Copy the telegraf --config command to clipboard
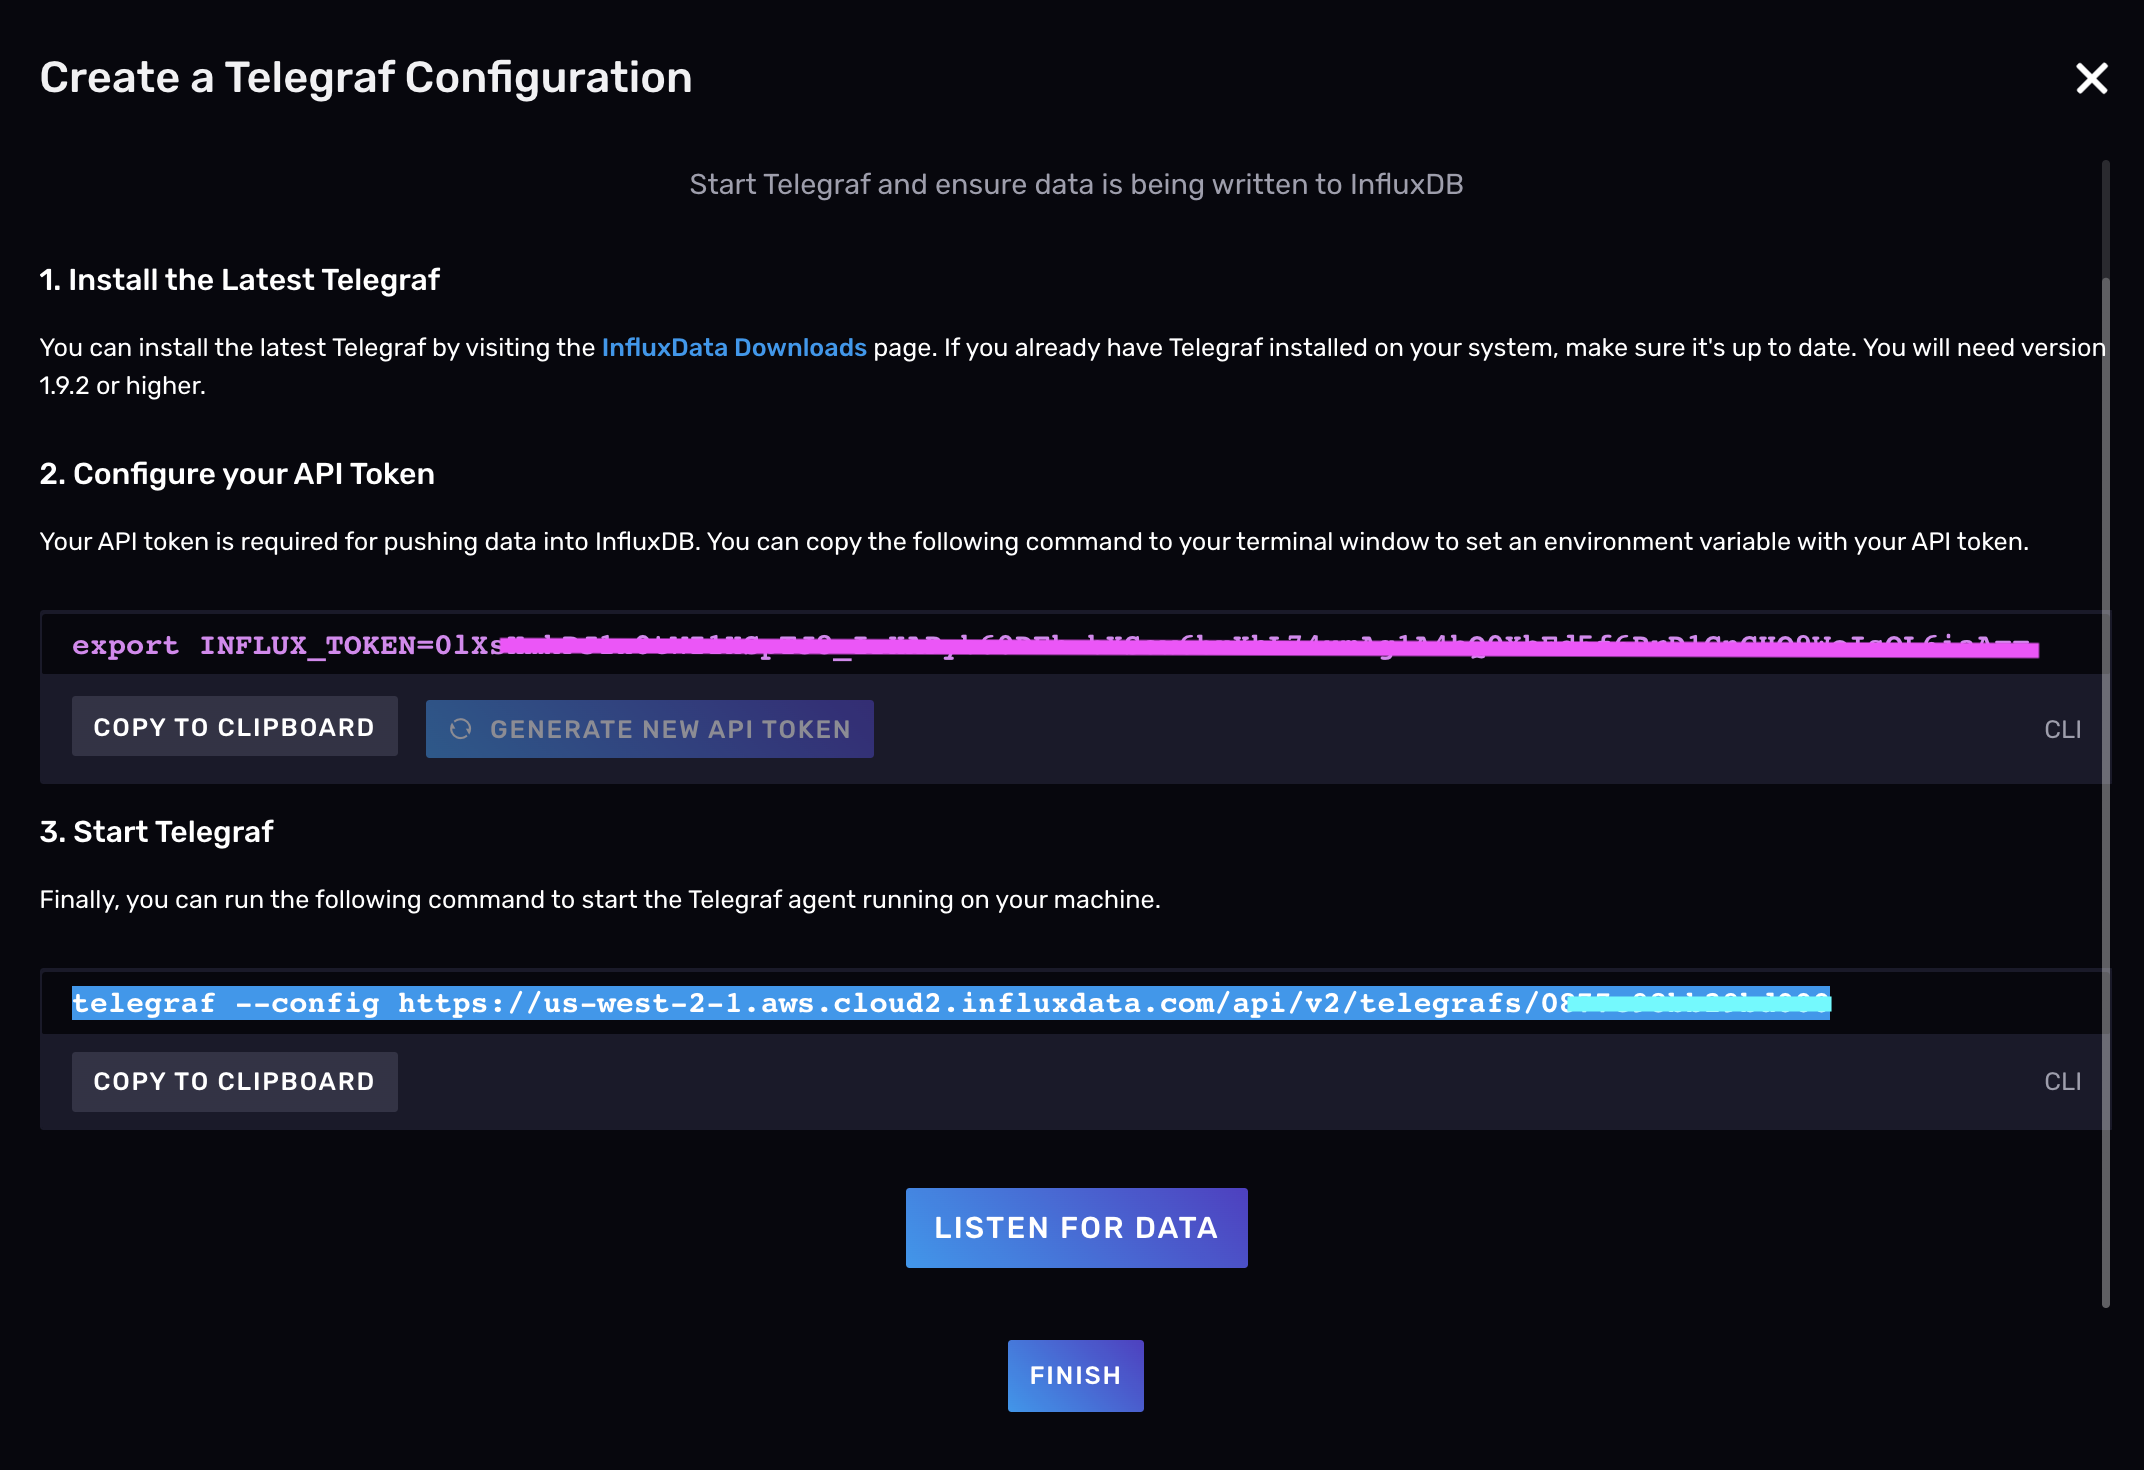2144x1470 pixels. click(235, 1081)
